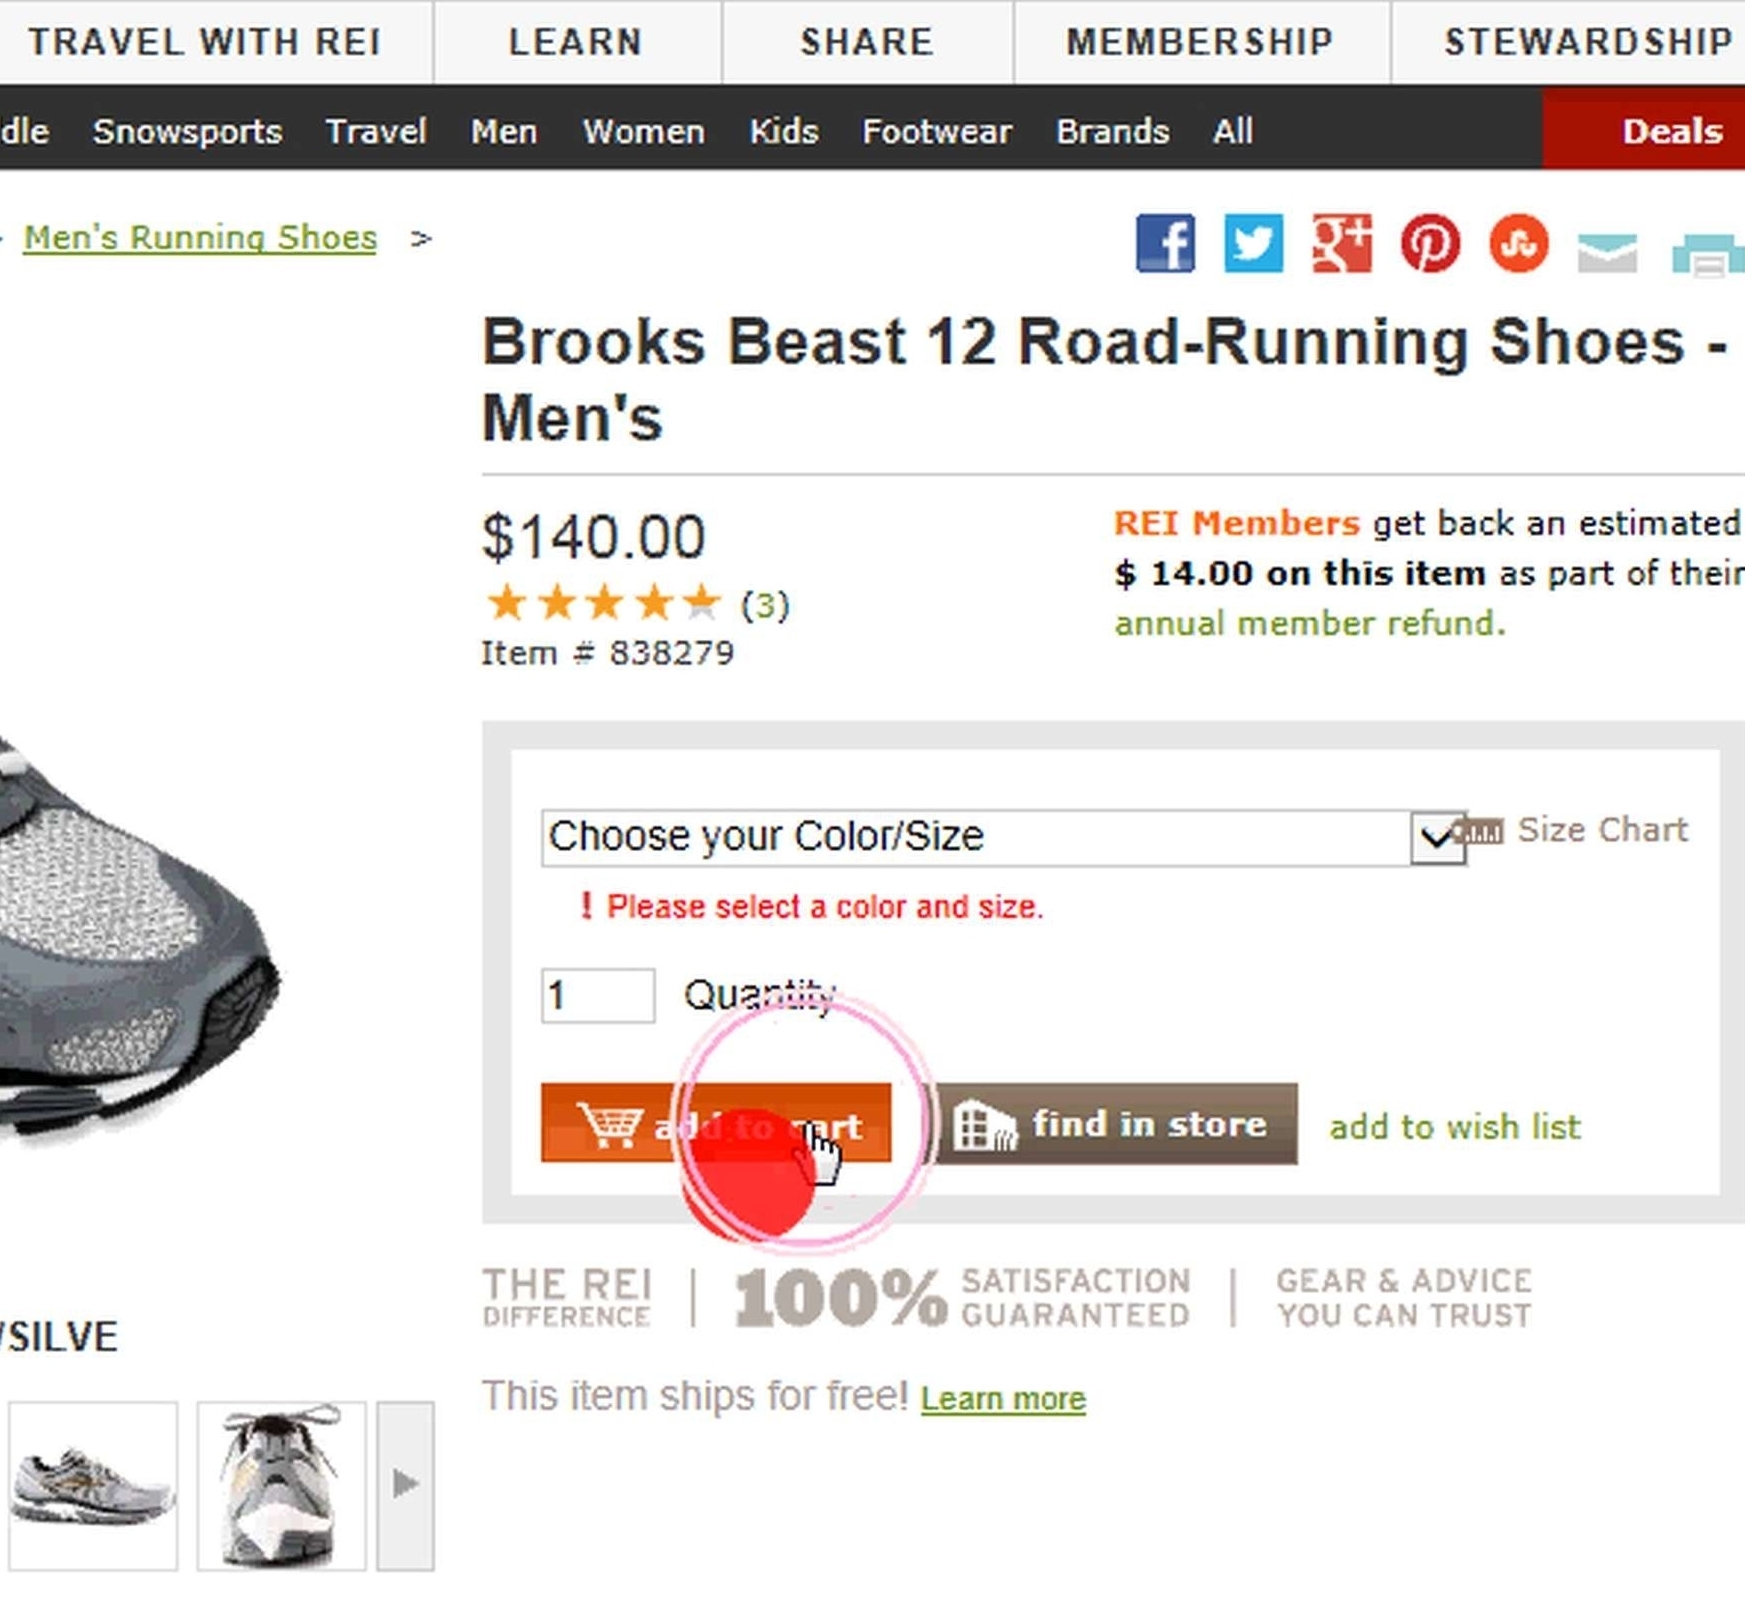The height and width of the screenshot is (1605, 1745).
Task: Email this product page
Action: 1606,251
